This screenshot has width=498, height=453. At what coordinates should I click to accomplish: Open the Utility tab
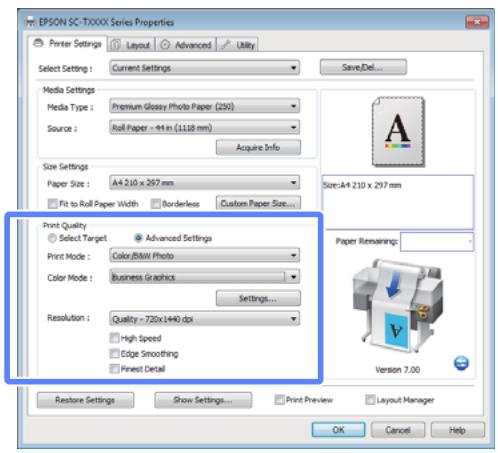tap(238, 45)
